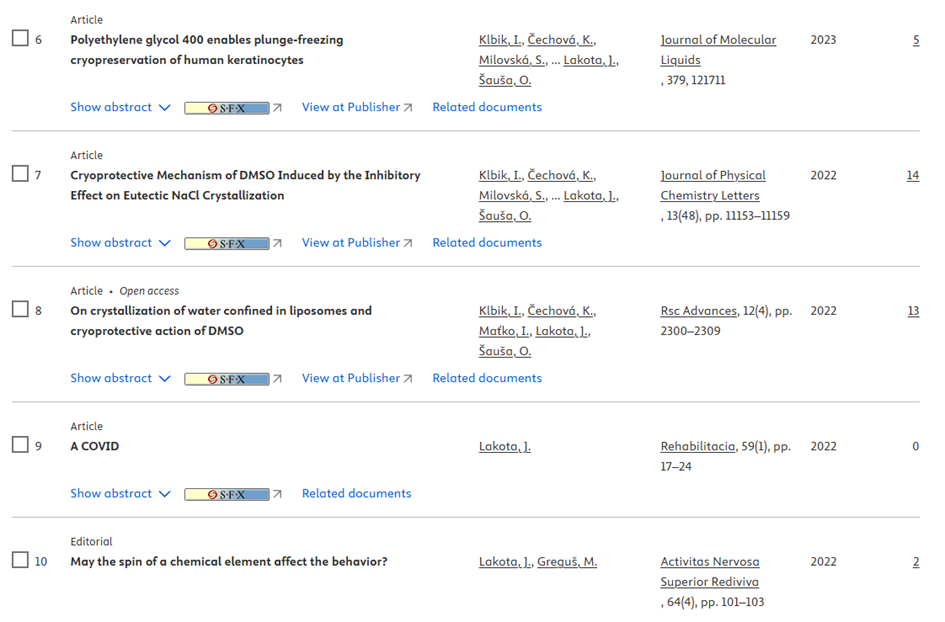Click author Greguš, M. link
Screen dimensions: 945x622
tap(567, 562)
